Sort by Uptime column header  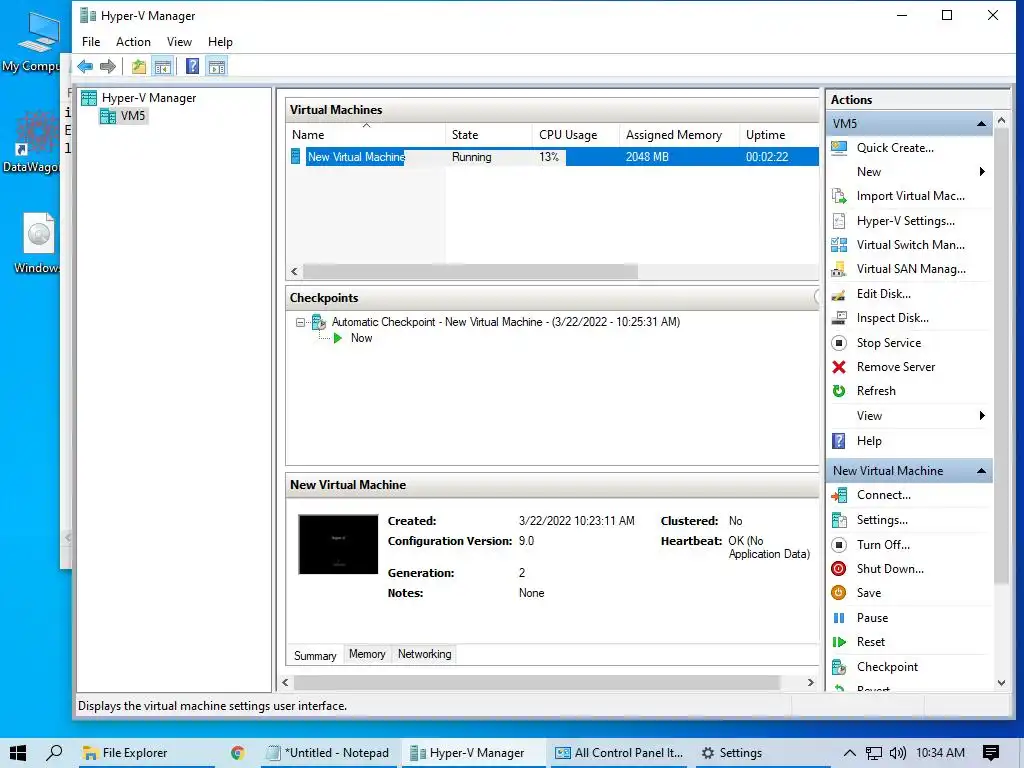click(780, 135)
